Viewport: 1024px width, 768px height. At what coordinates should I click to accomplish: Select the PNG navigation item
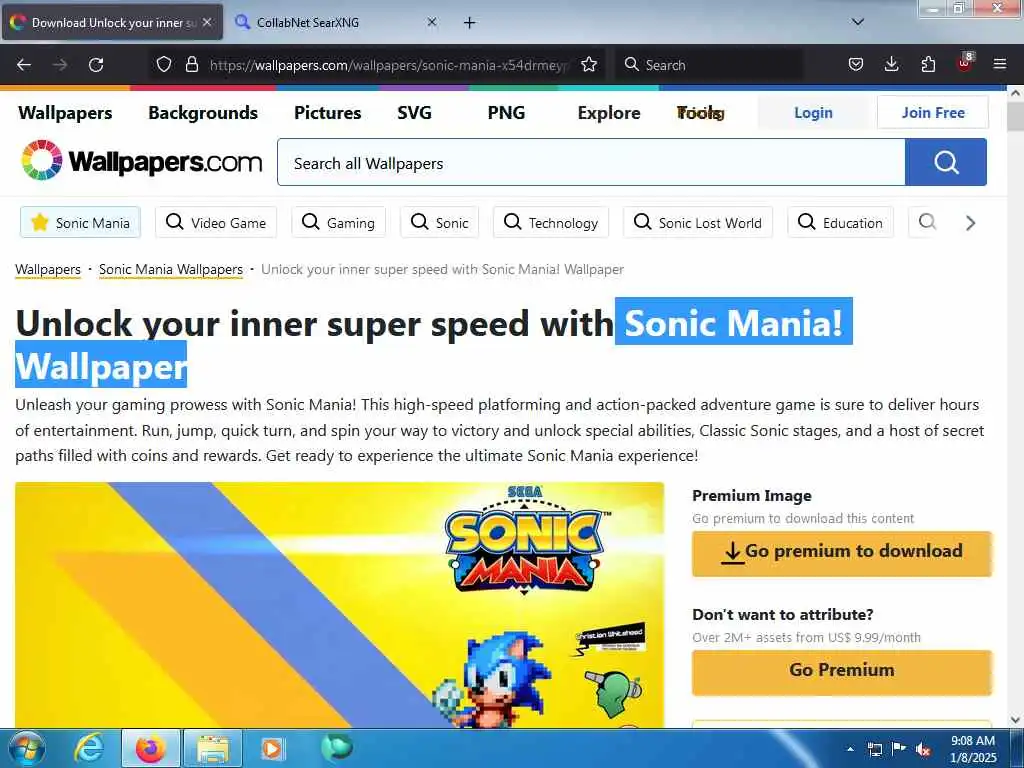coord(506,113)
